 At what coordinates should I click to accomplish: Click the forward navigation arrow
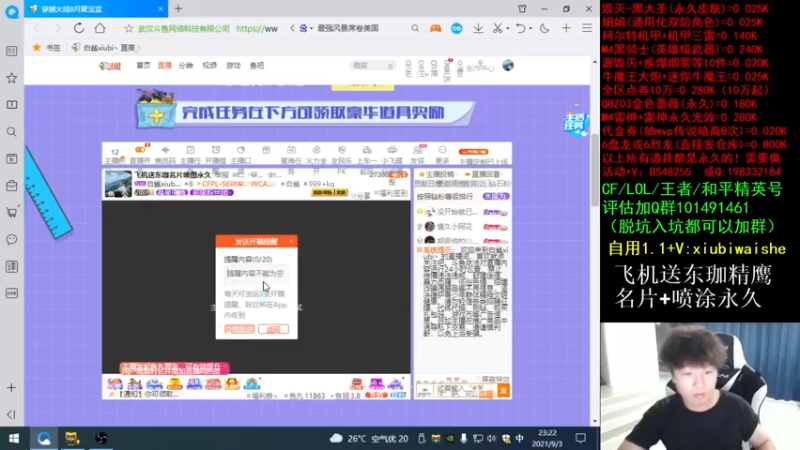pos(58,28)
